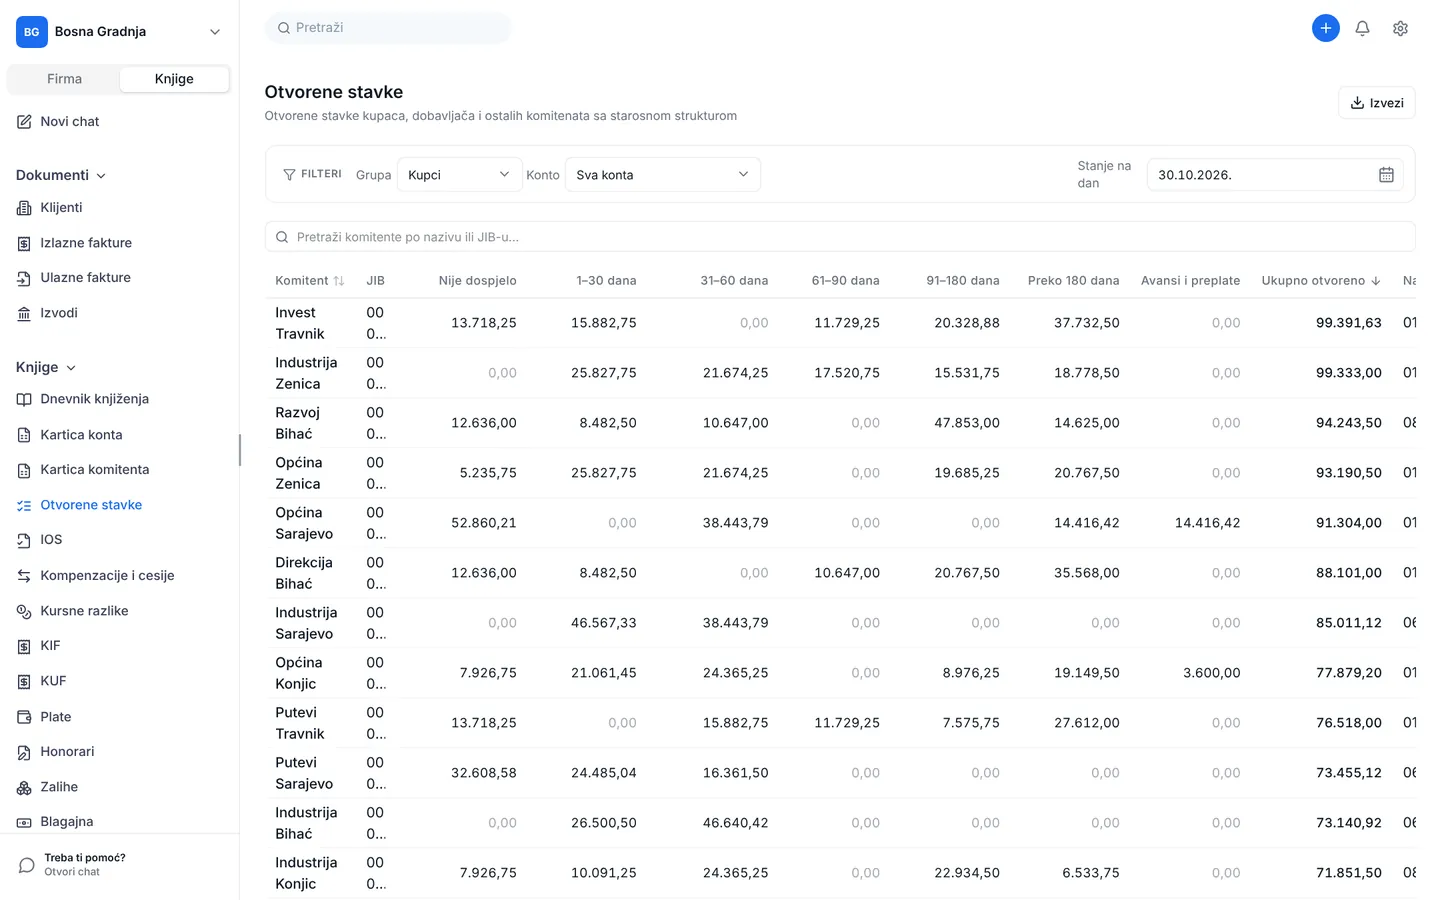Click the Ulazne fakture icon

point(24,278)
